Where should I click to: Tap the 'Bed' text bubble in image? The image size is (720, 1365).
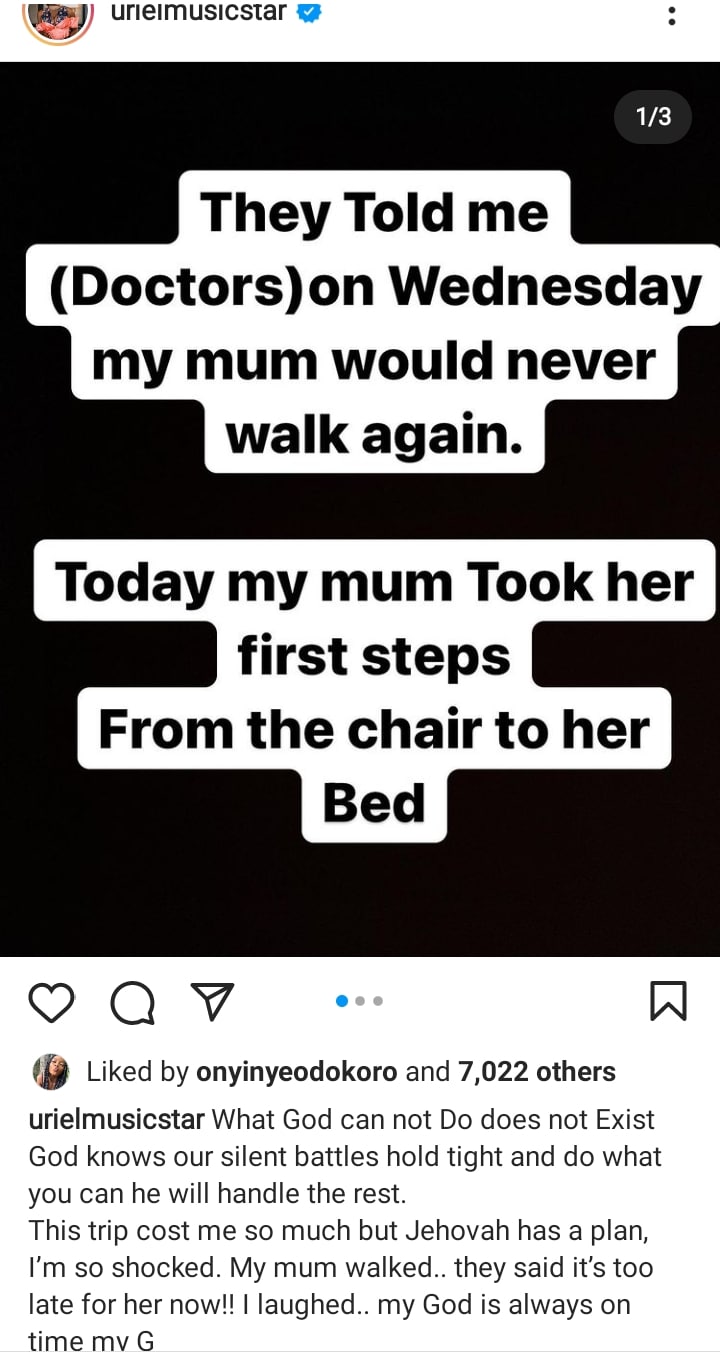(374, 803)
